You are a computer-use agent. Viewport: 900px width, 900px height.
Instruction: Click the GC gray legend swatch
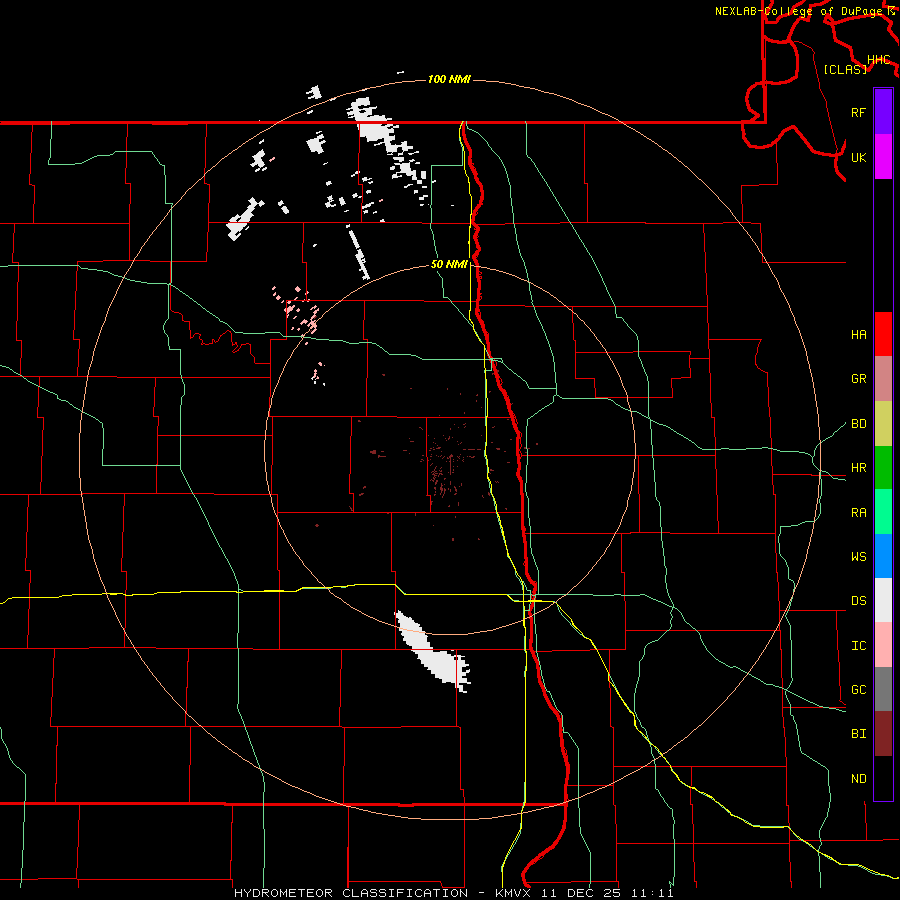tap(883, 689)
